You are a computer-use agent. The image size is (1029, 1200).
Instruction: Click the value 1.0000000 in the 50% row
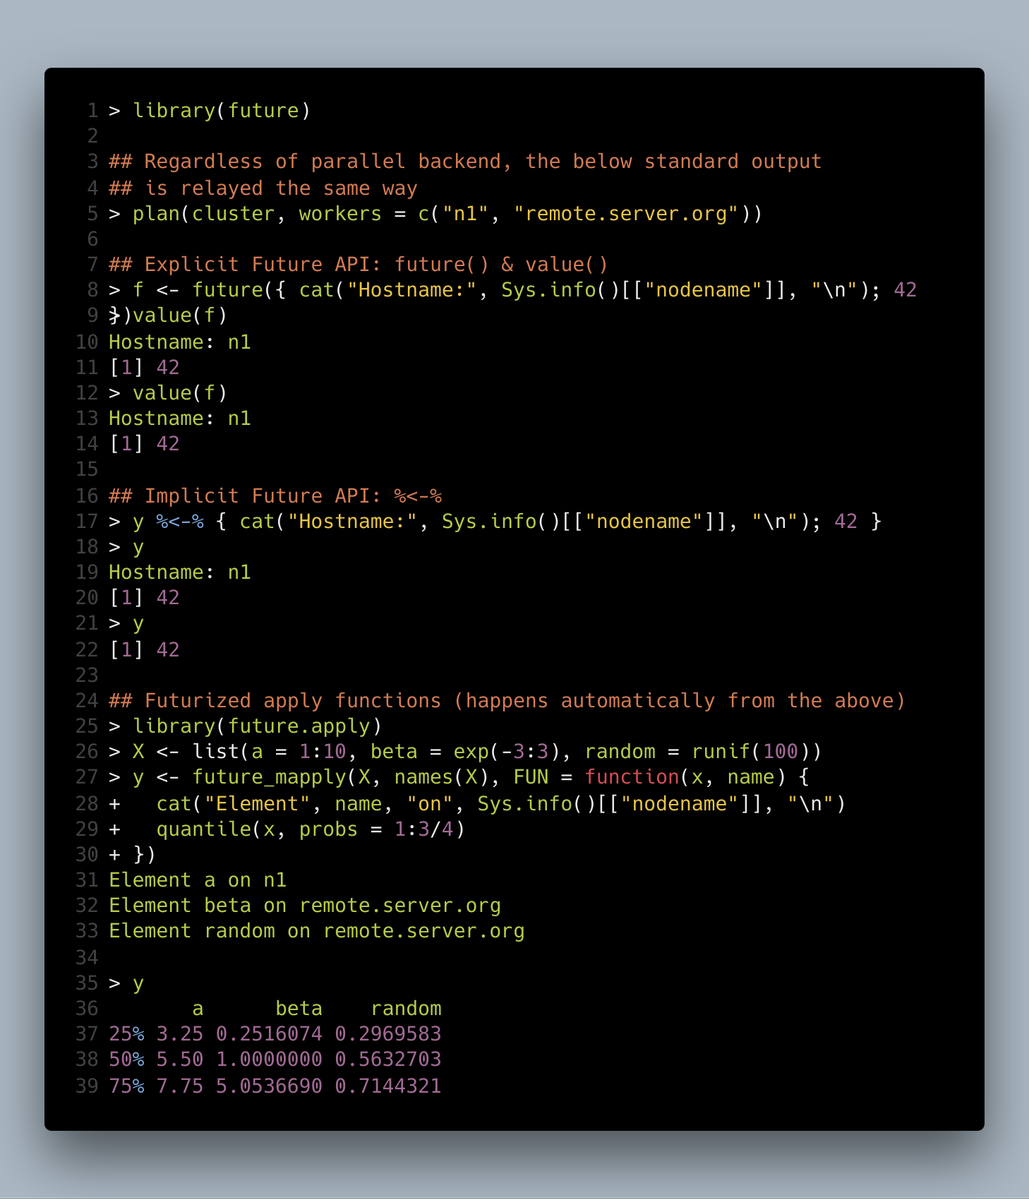tap(269, 1059)
